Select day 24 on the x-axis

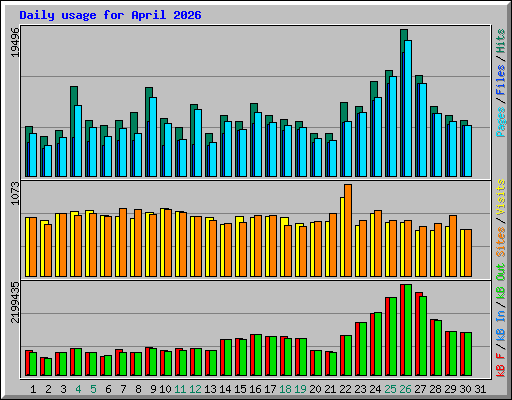375,389
